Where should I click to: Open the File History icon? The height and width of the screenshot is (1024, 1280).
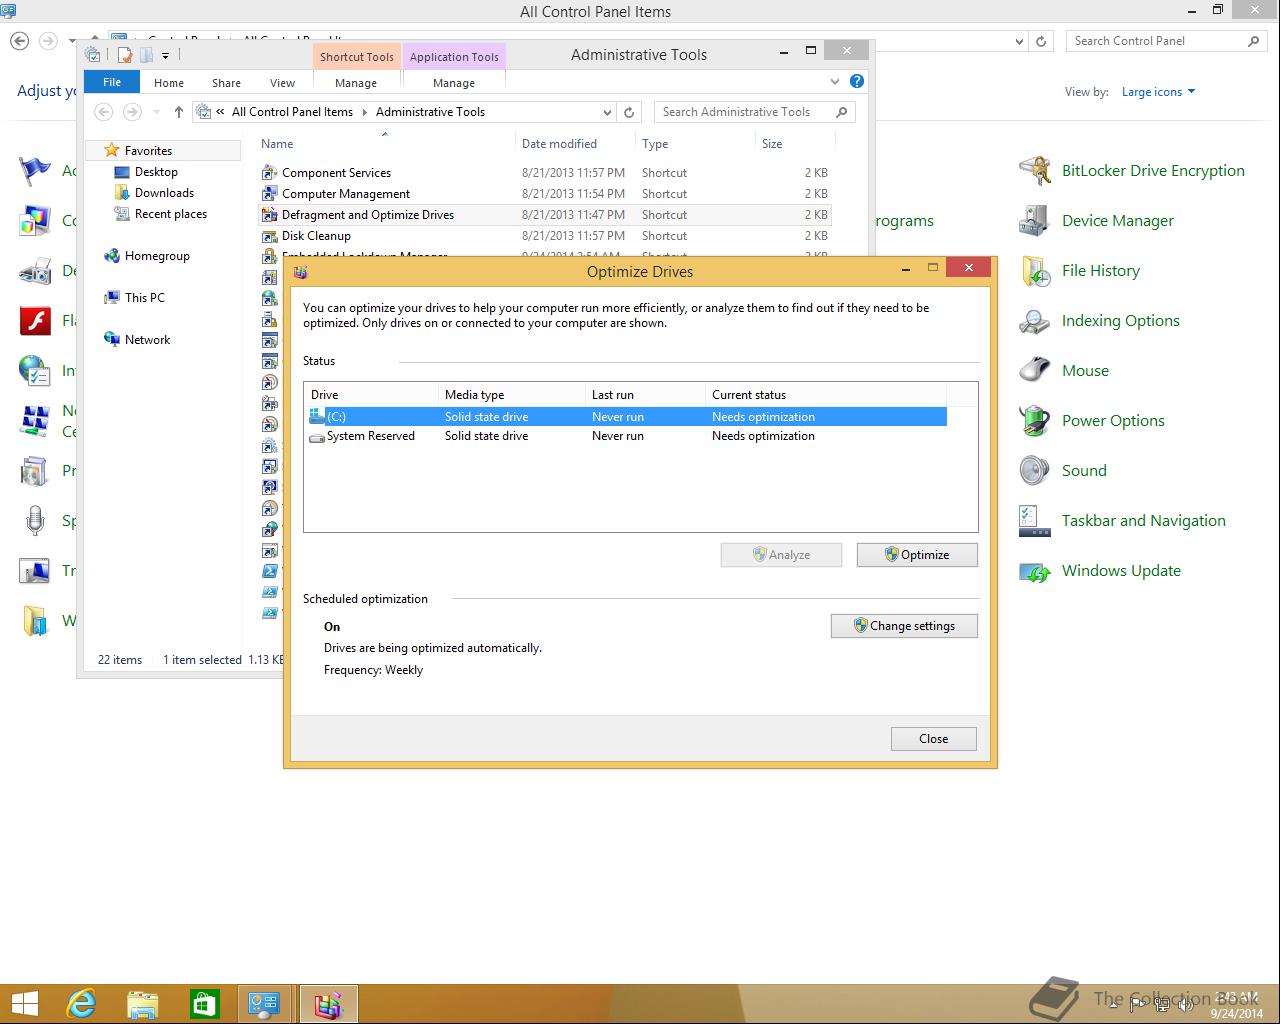click(x=1035, y=271)
